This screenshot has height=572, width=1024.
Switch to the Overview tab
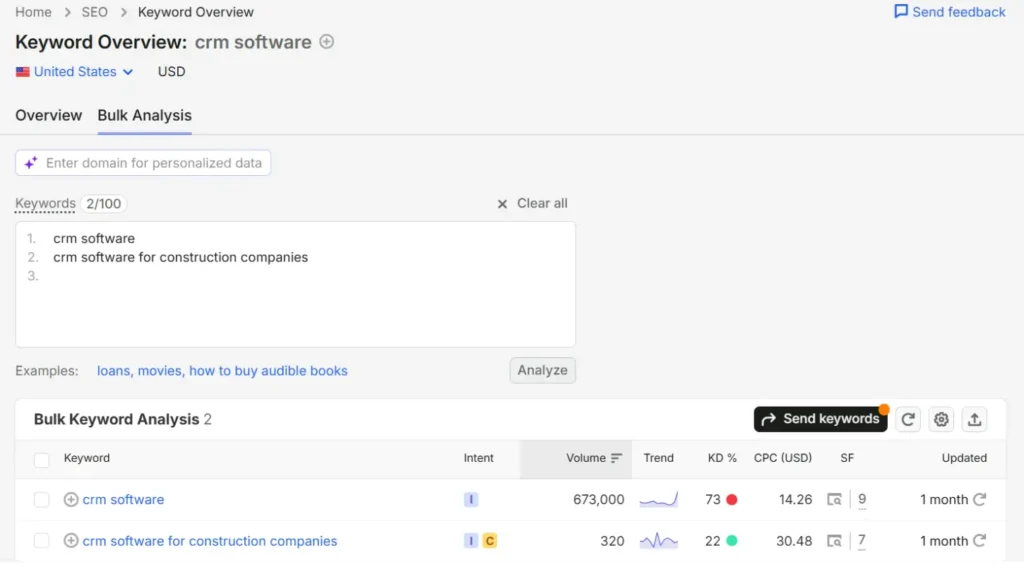tap(48, 116)
